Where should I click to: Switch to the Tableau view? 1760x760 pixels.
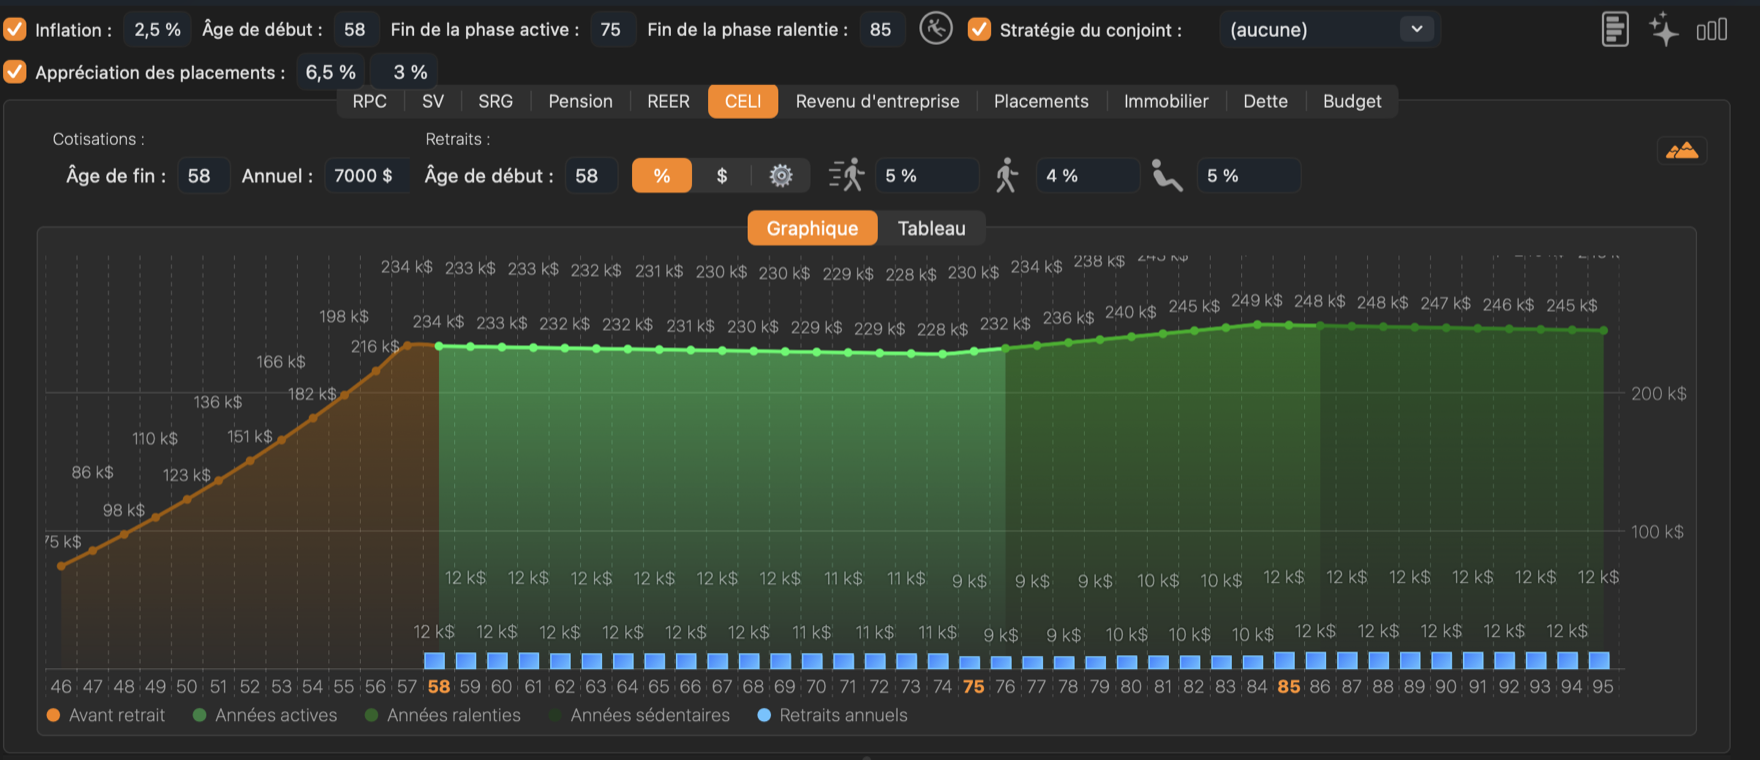(932, 228)
